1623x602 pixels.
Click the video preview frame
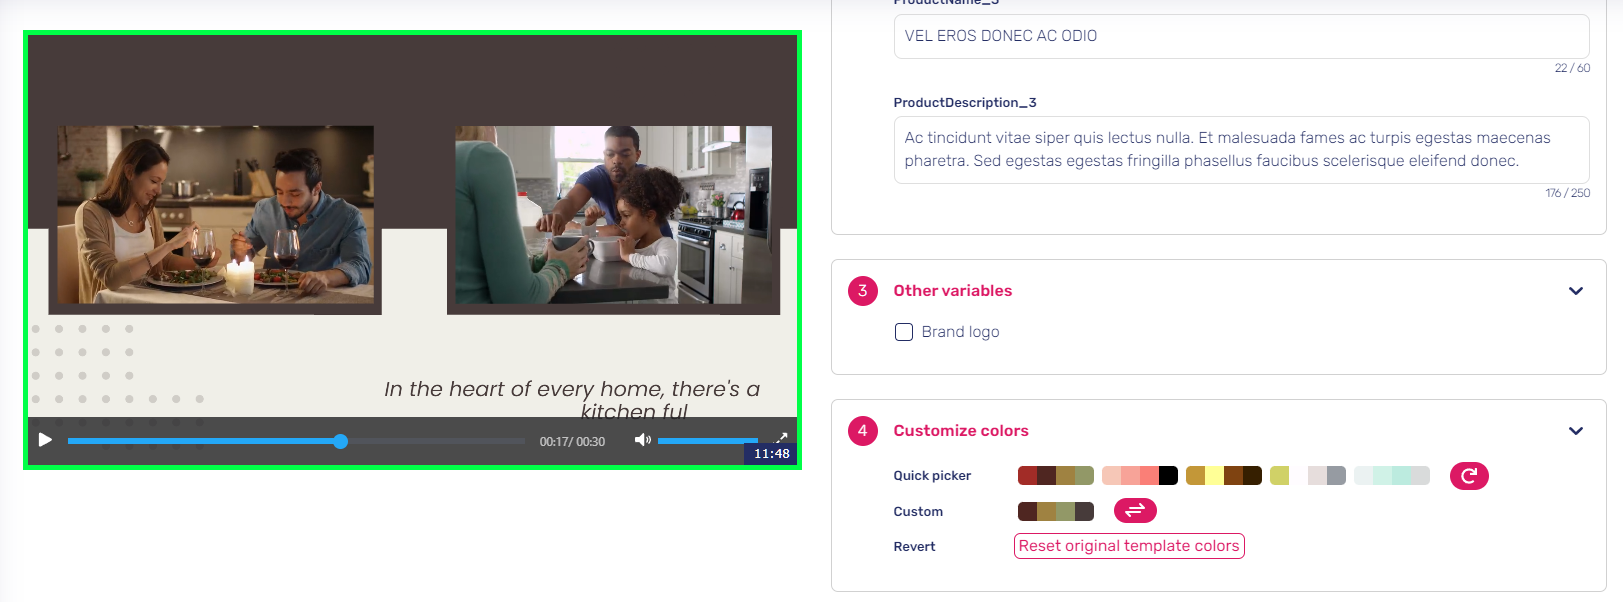click(412, 250)
